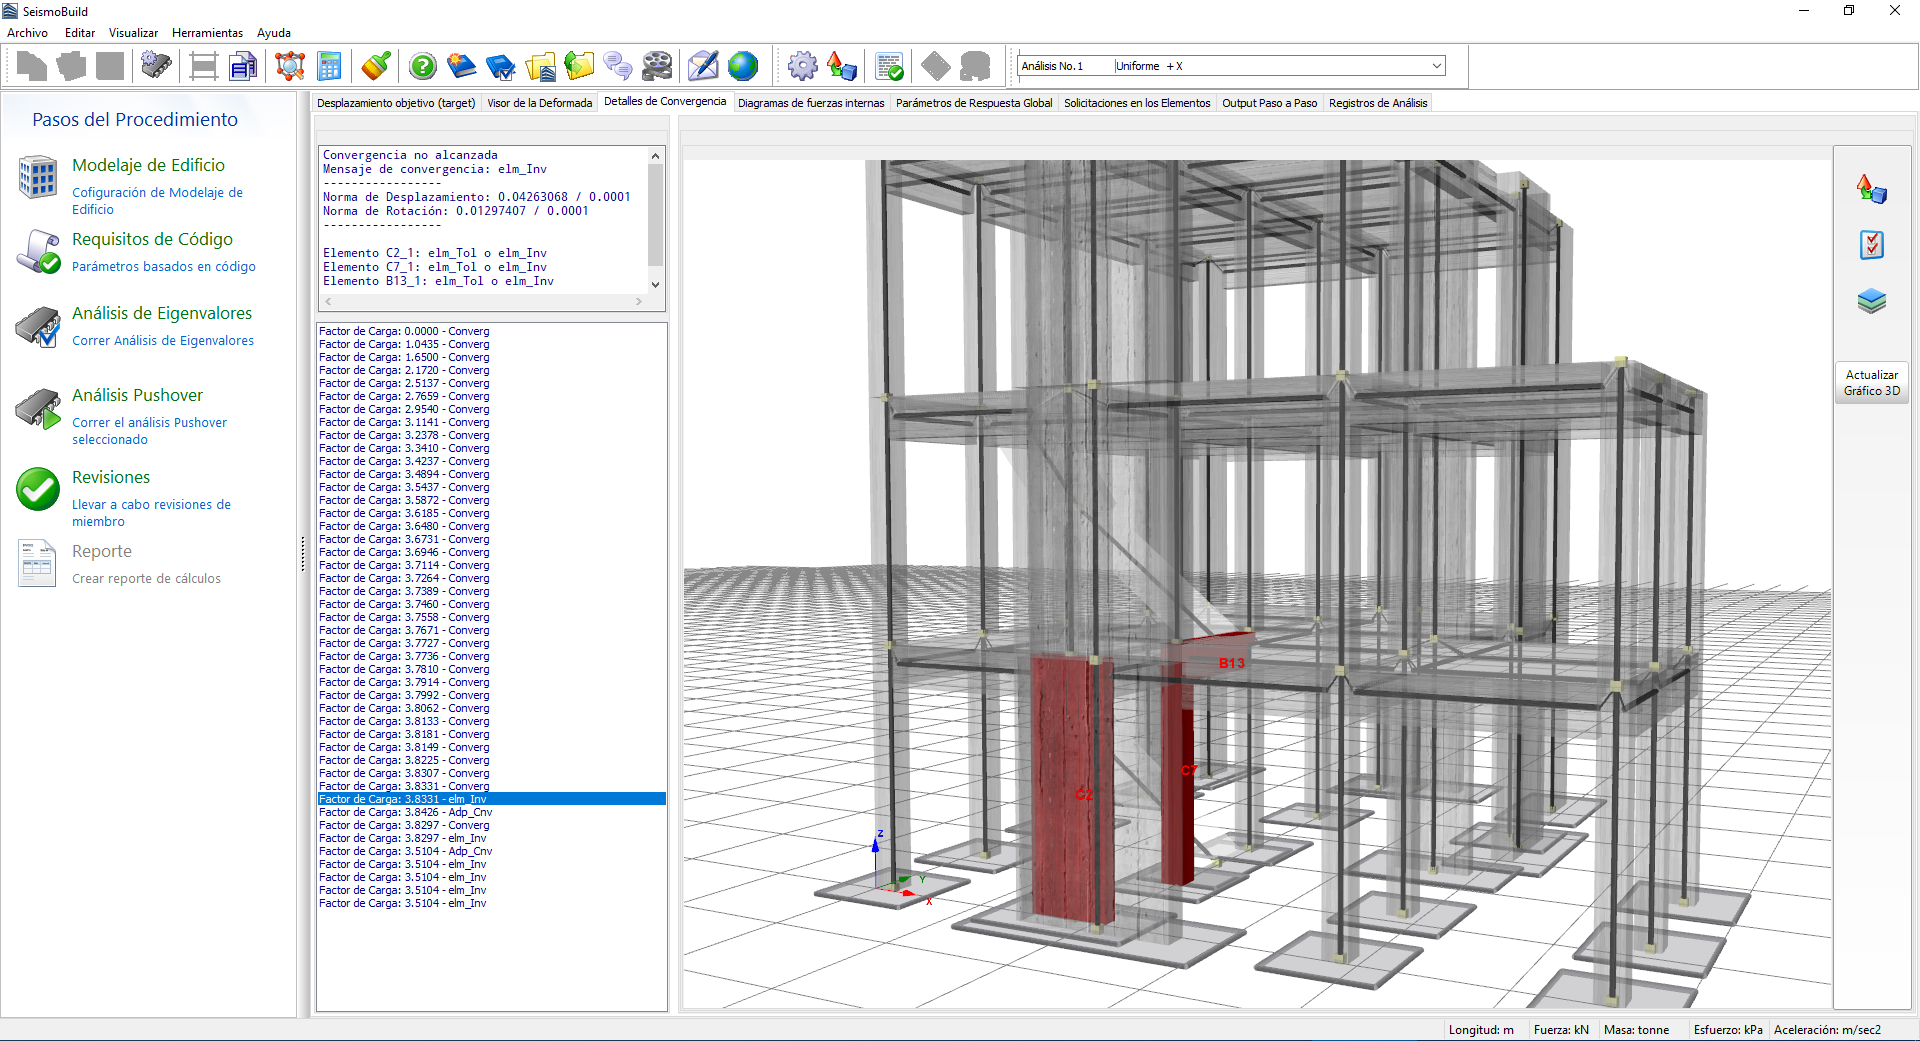
Task: Click the film reel movie icon
Action: 657,67
